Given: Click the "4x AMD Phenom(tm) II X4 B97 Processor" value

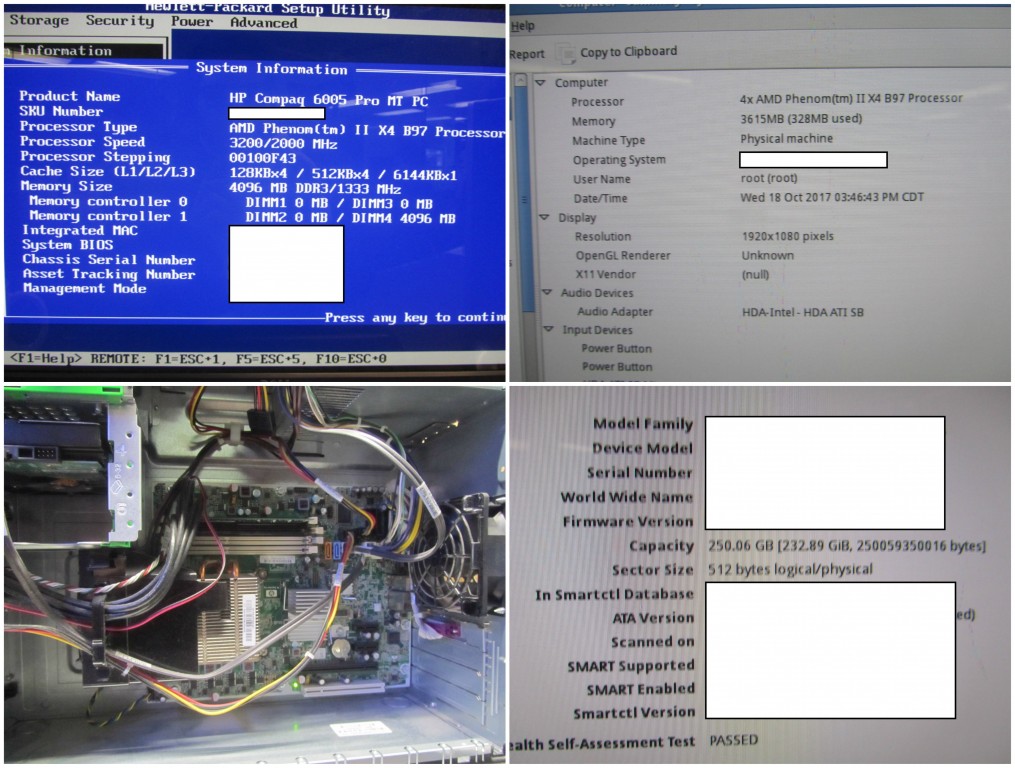Looking at the screenshot, I should click(851, 98).
